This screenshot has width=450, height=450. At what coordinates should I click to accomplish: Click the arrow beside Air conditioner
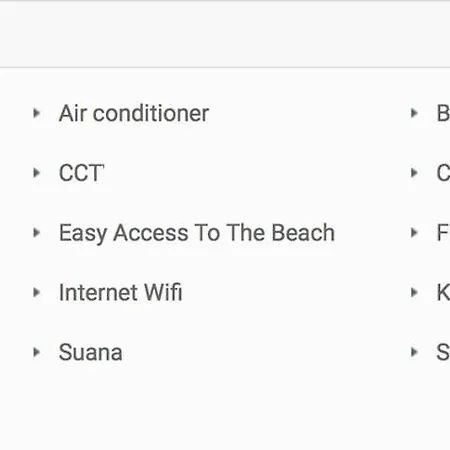coord(37,113)
